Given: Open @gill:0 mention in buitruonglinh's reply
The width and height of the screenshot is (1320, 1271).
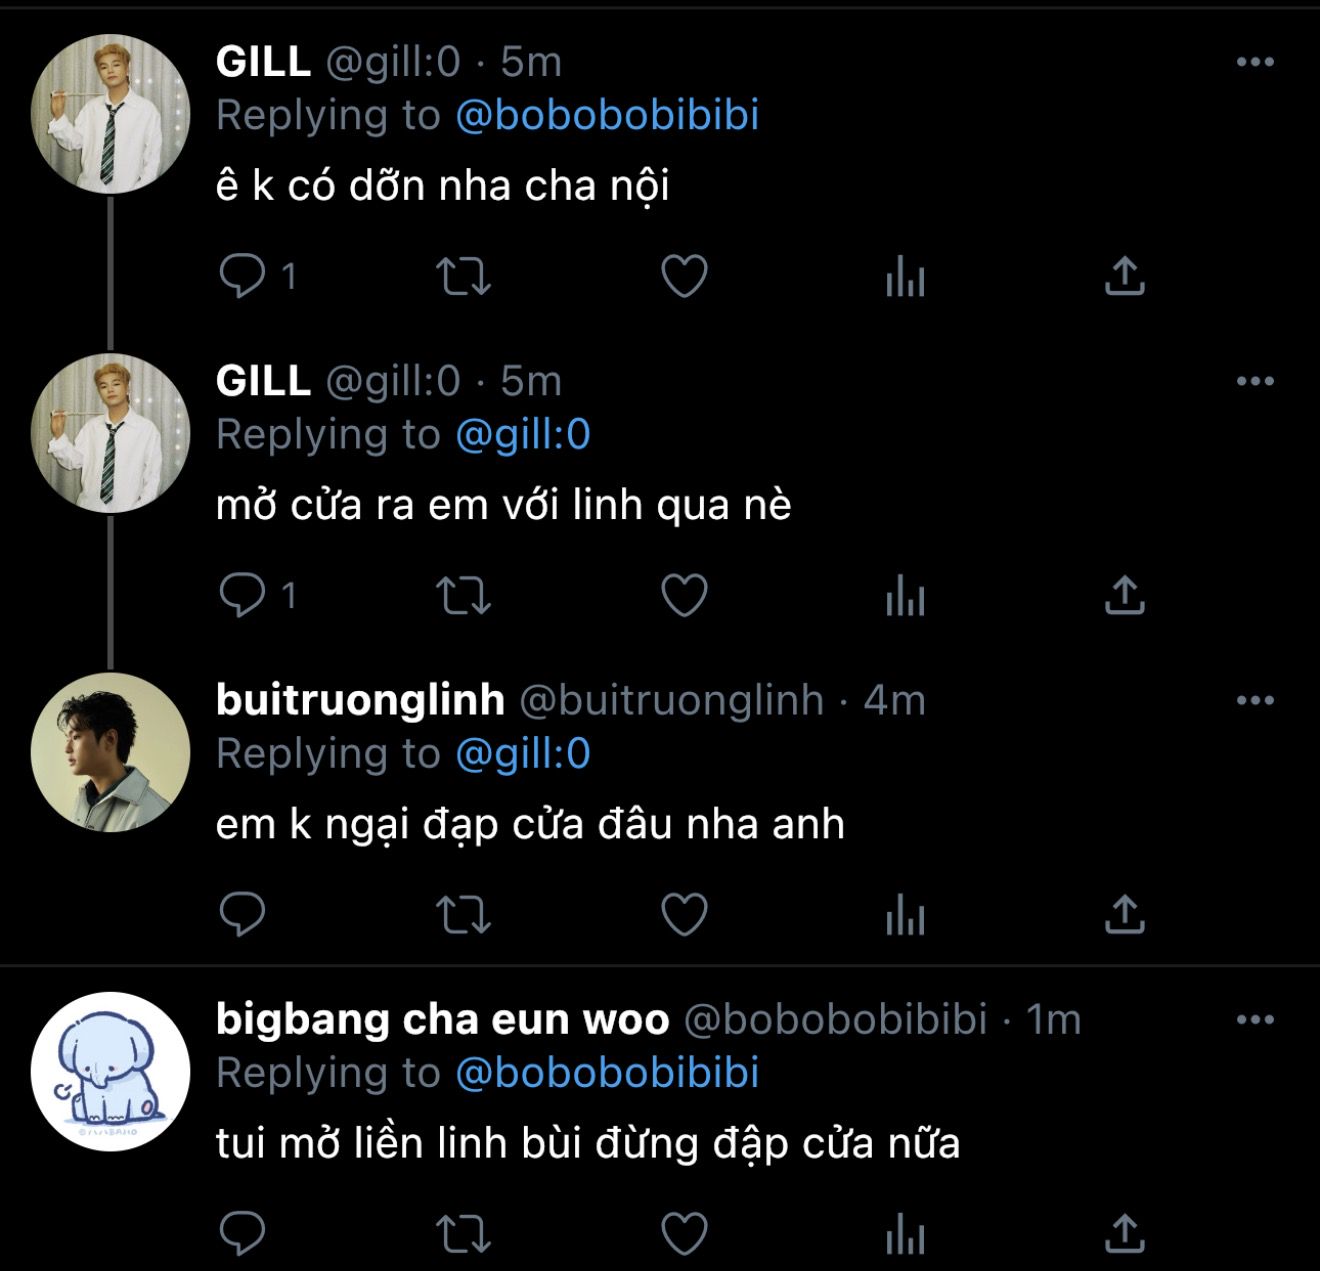Looking at the screenshot, I should [x=523, y=753].
